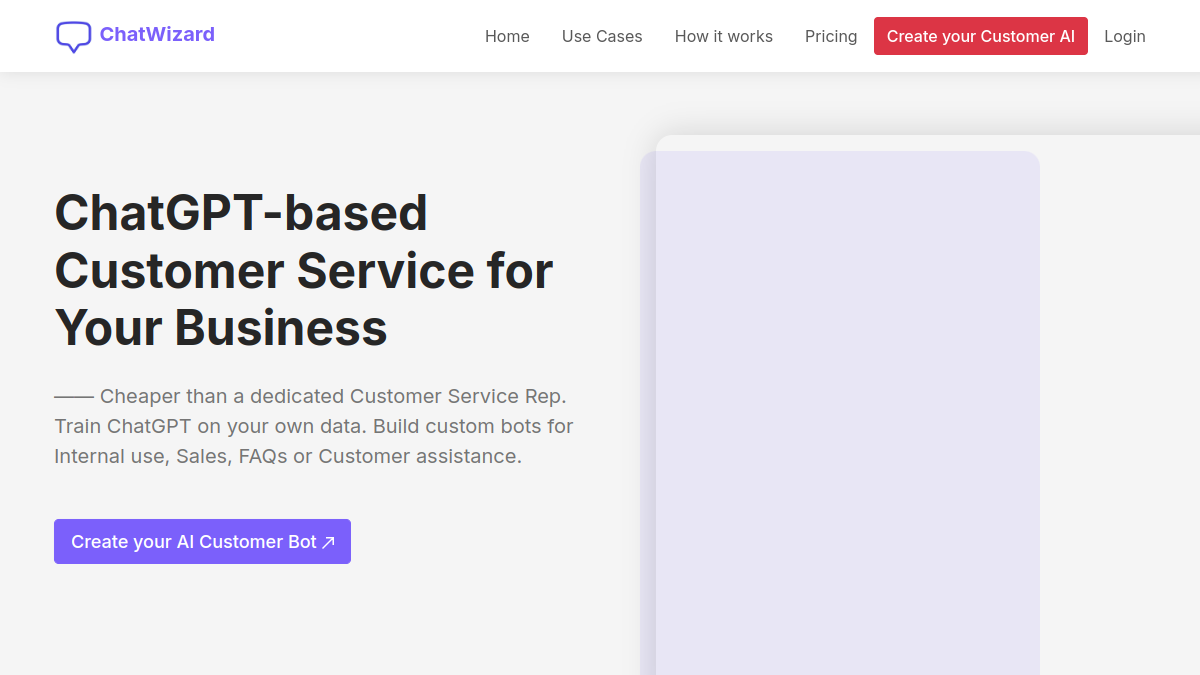Image resolution: width=1200 pixels, height=675 pixels.
Task: Click the 'Train ChatGPT on your own data' sentence
Action: (211, 426)
